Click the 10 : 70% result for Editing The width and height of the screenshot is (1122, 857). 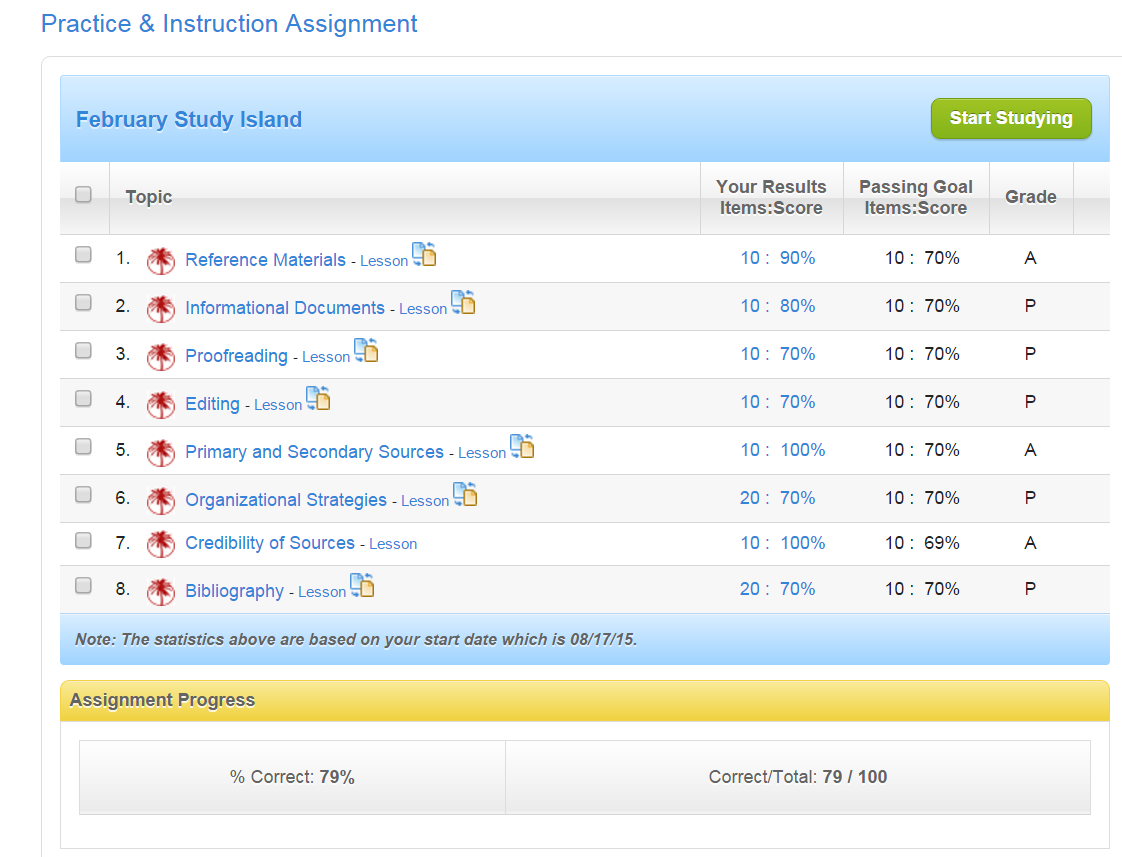click(778, 402)
